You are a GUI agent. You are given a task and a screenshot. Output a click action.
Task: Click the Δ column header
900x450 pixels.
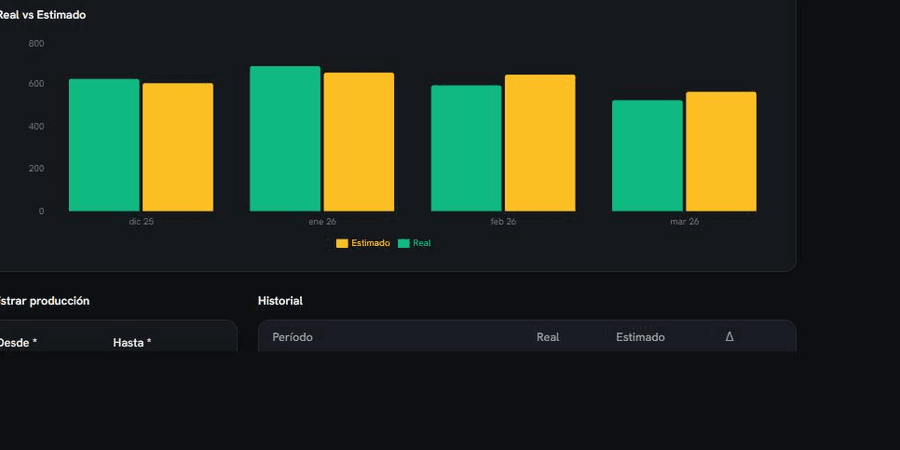pos(729,337)
